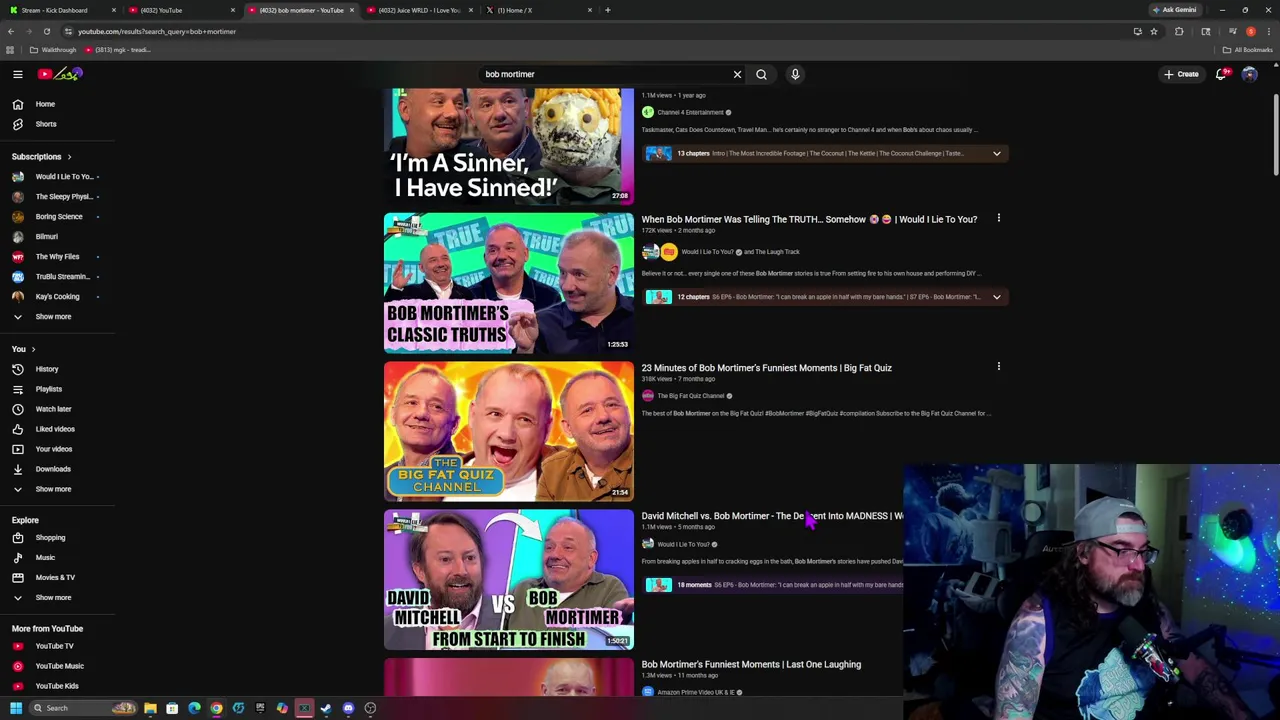Open the Create button
Image resolution: width=1280 pixels, height=720 pixels.
point(1181,74)
